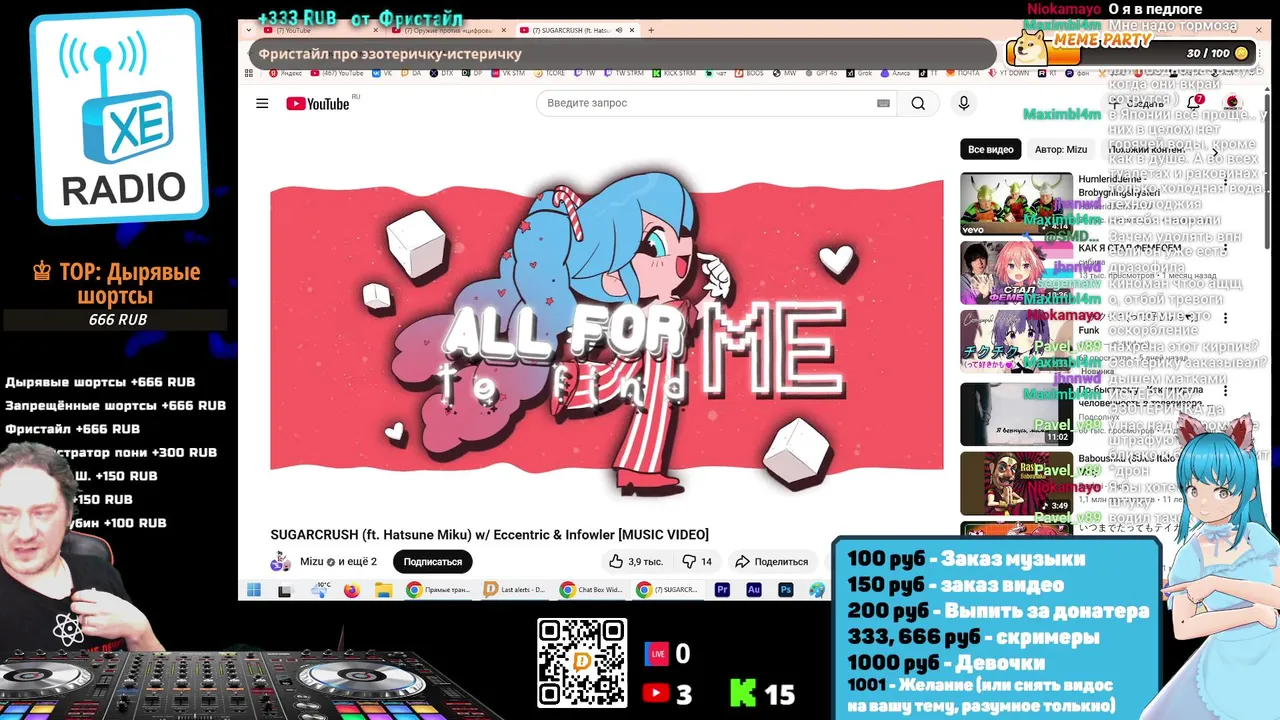Open Adobe Premiere Pro from taskbar
The width and height of the screenshot is (1280, 720).
tap(722, 590)
